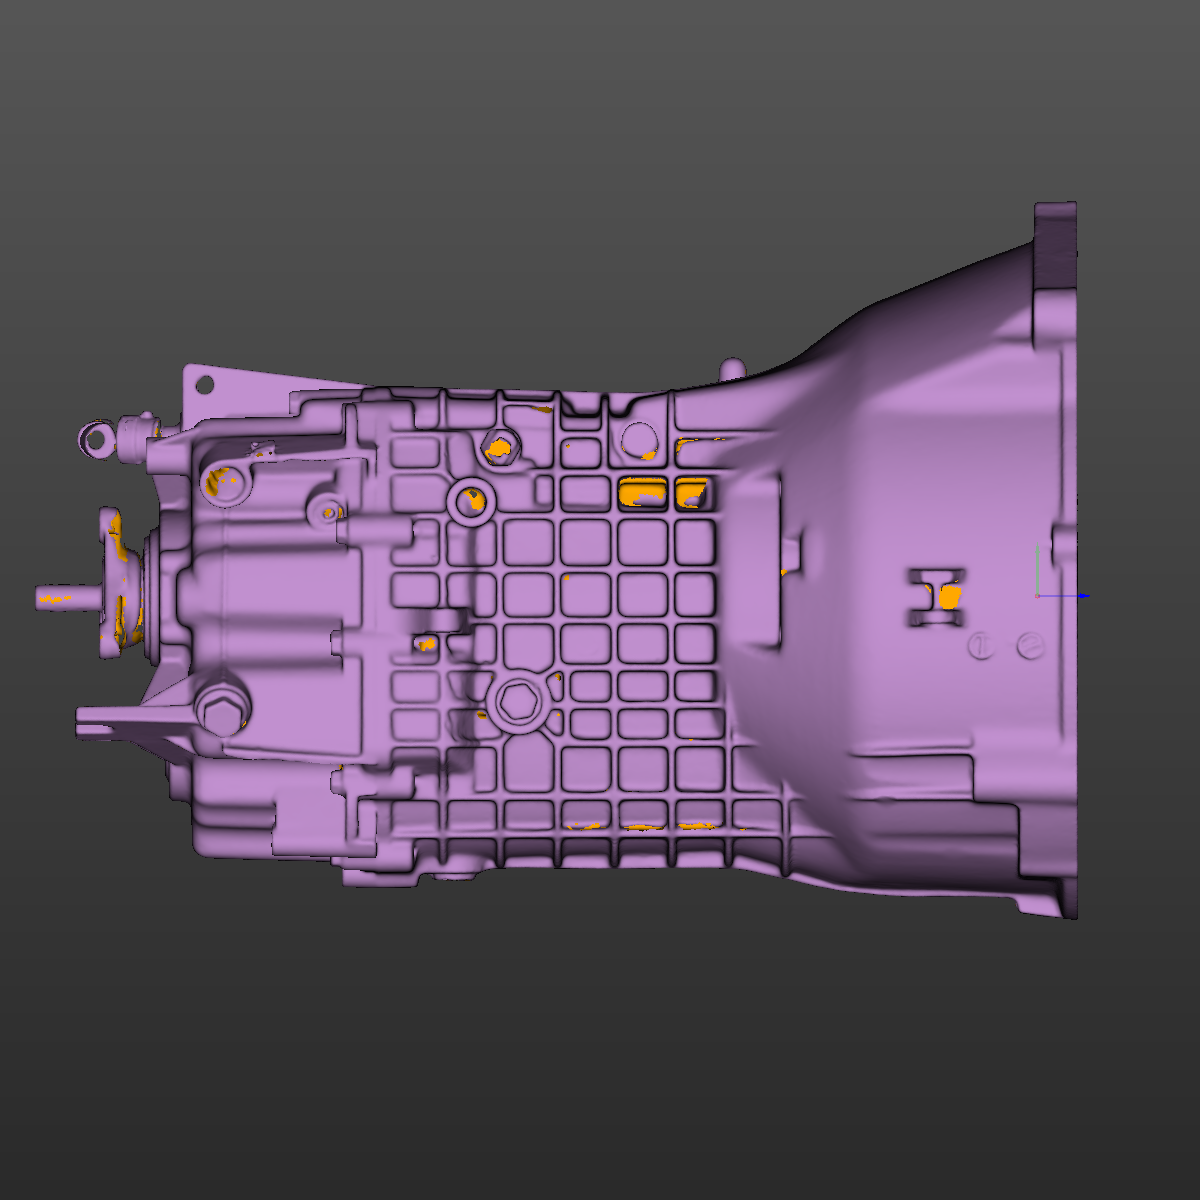Click the large hex drain plug on ribbed casing

pyautogui.click(x=520, y=702)
